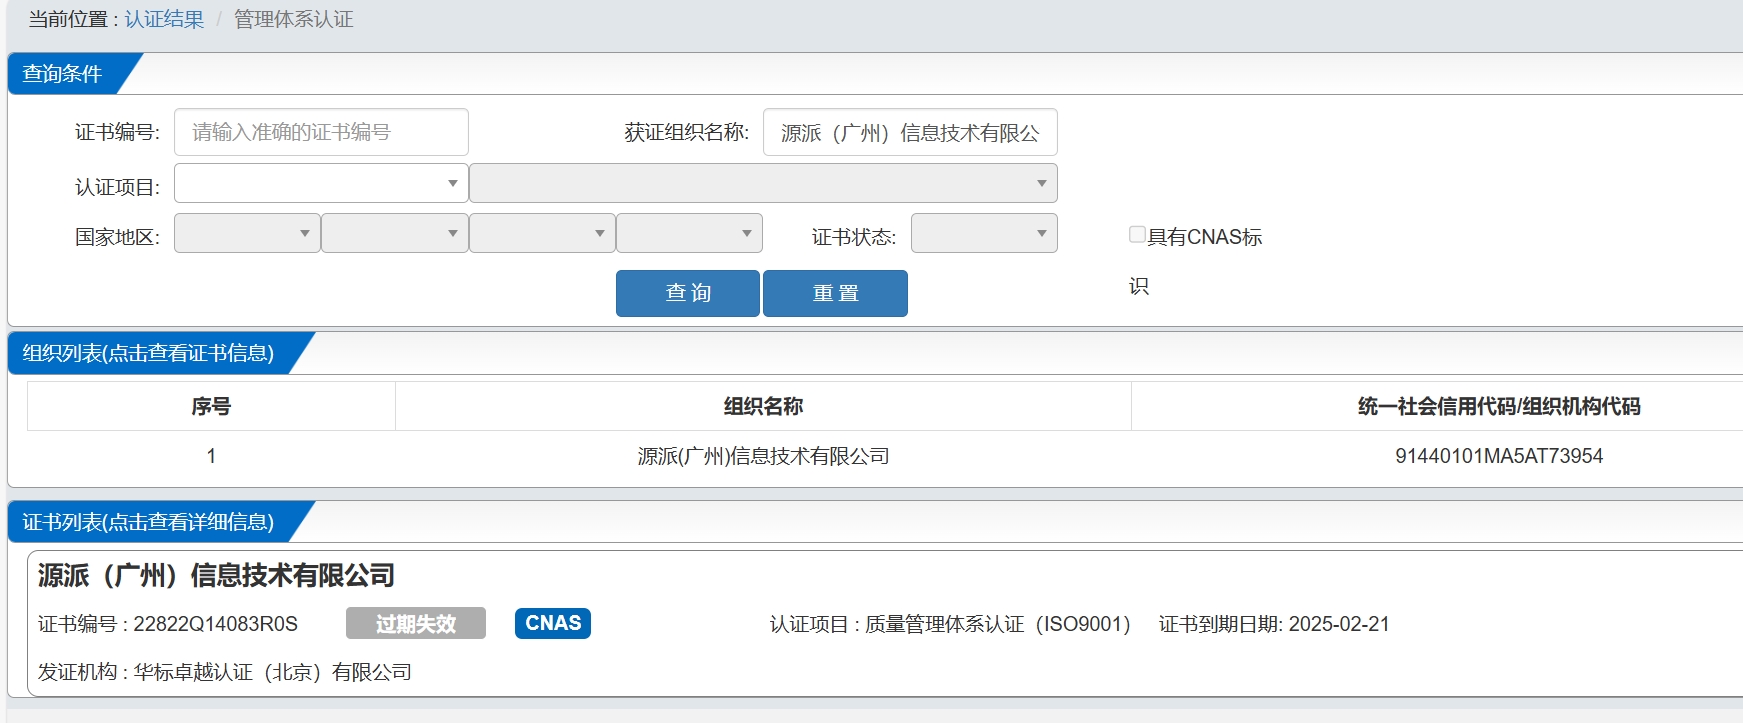Open the second wide 认证项目 dropdown
Screen dimensions: 1743x723
[763, 183]
